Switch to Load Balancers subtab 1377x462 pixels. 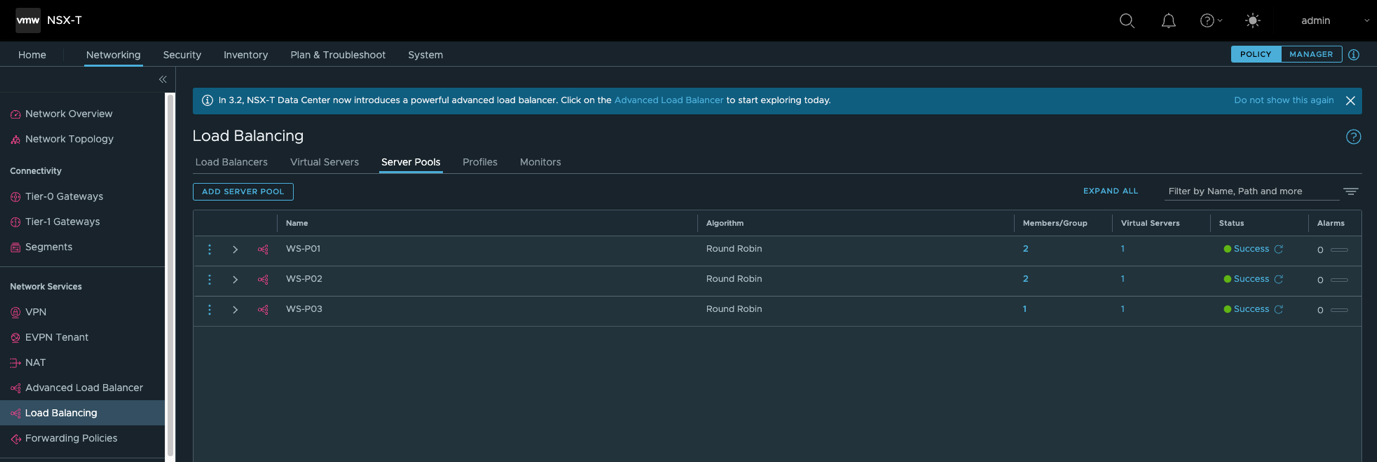point(231,162)
